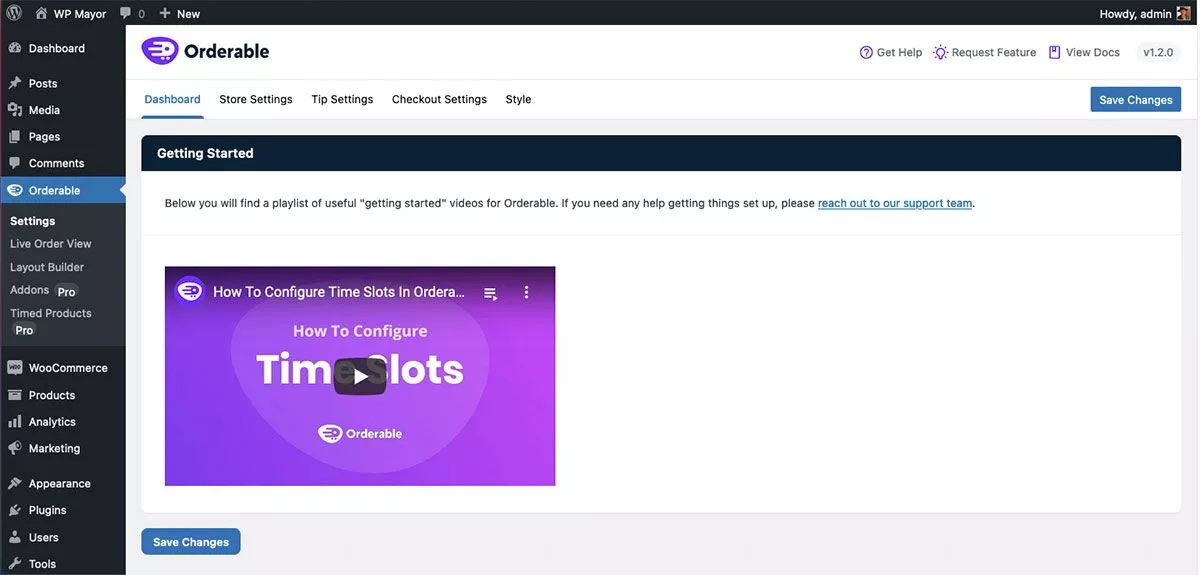Viewport: 1200px width, 575px height.
Task: Click the Comments icon in sidebar
Action: tap(15, 163)
